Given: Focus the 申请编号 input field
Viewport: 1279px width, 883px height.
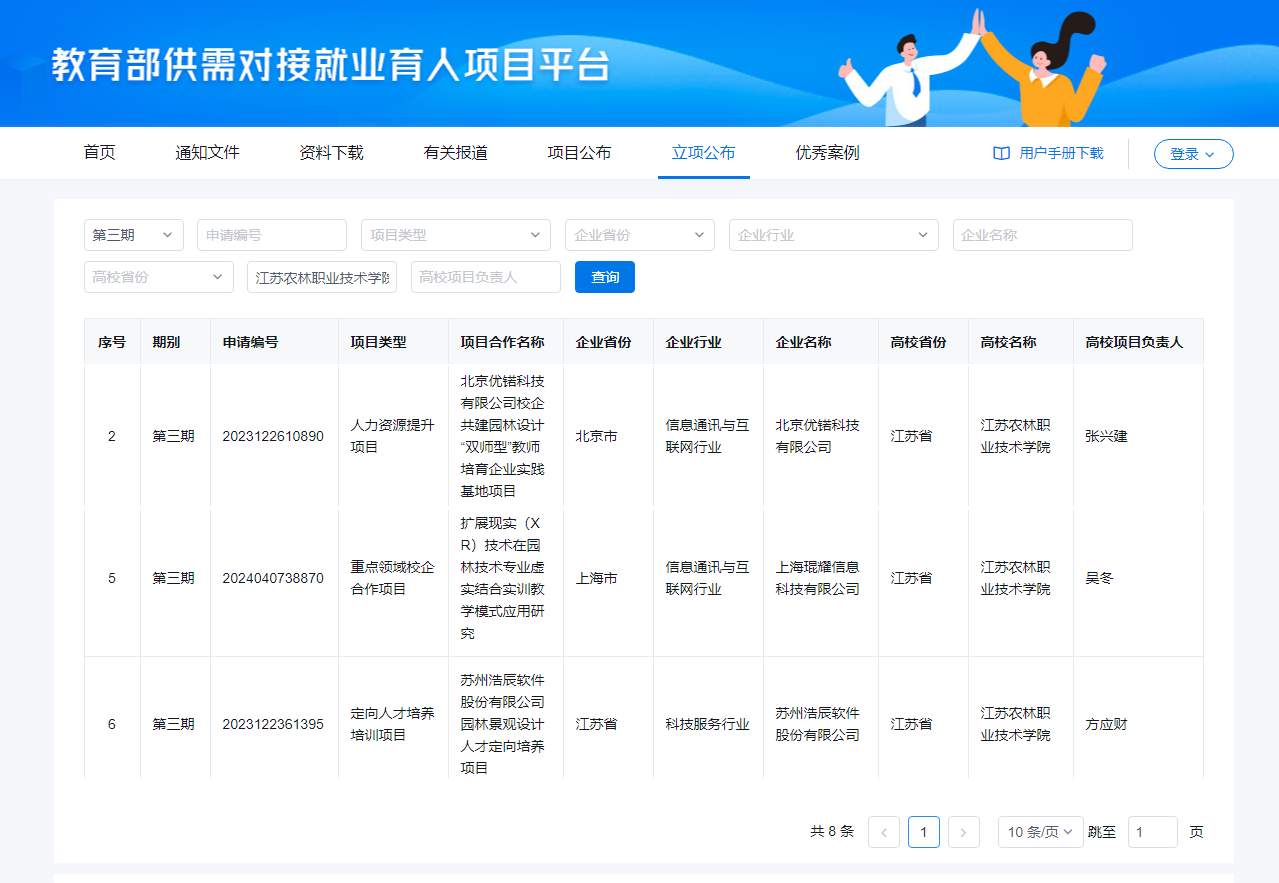Looking at the screenshot, I should (x=271, y=235).
